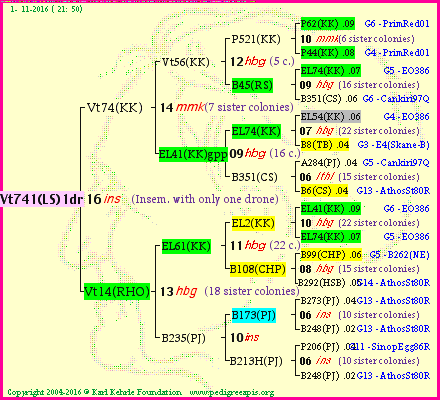Click EL74(KK) .07 below P44(KK)

coord(331,71)
